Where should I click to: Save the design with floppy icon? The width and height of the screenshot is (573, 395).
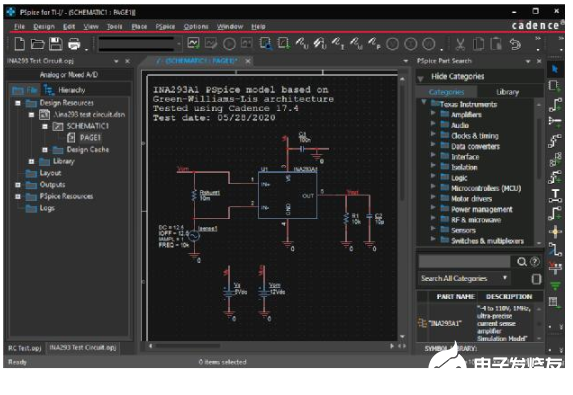[x=56, y=44]
